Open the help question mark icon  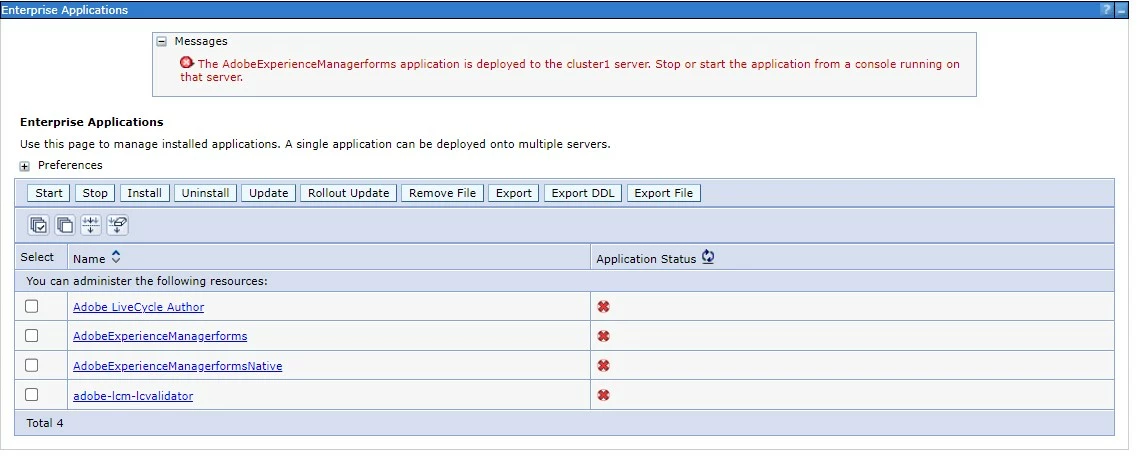coord(1107,10)
